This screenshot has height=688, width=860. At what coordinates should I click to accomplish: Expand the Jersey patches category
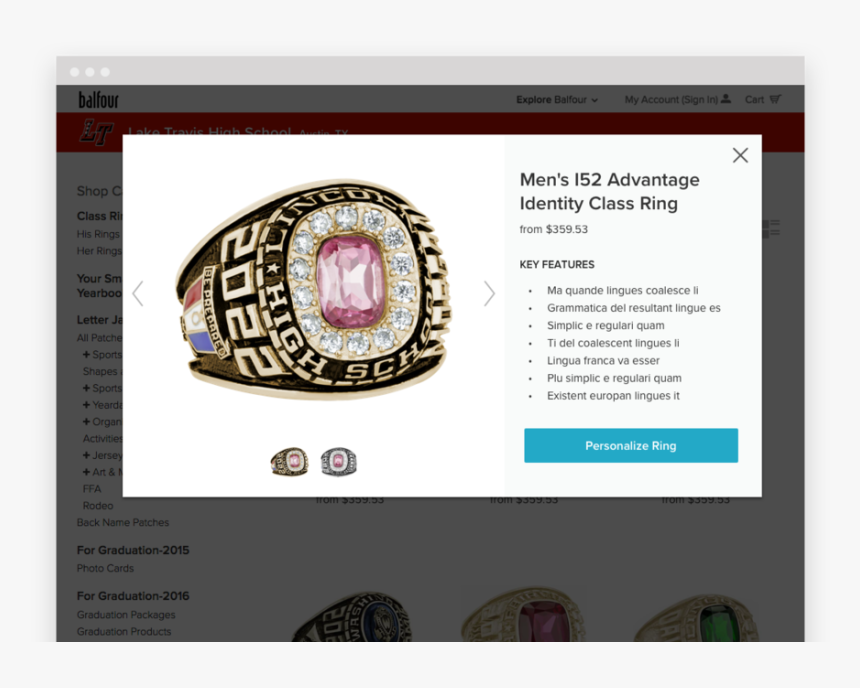point(102,455)
